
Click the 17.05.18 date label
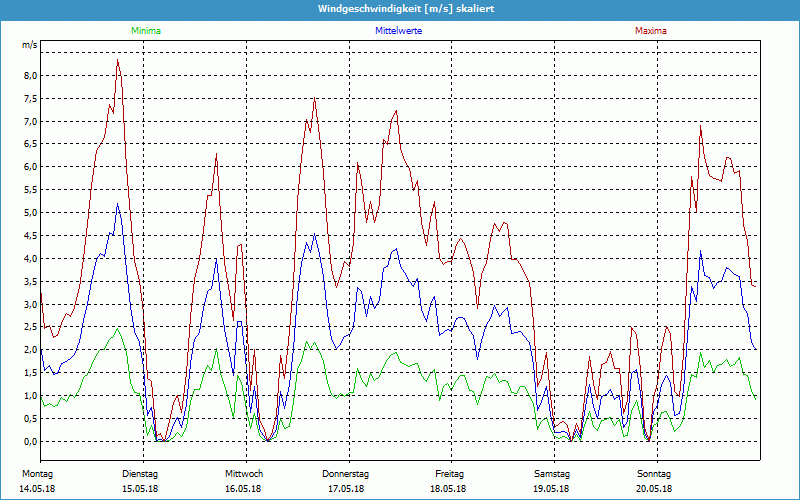point(346,489)
